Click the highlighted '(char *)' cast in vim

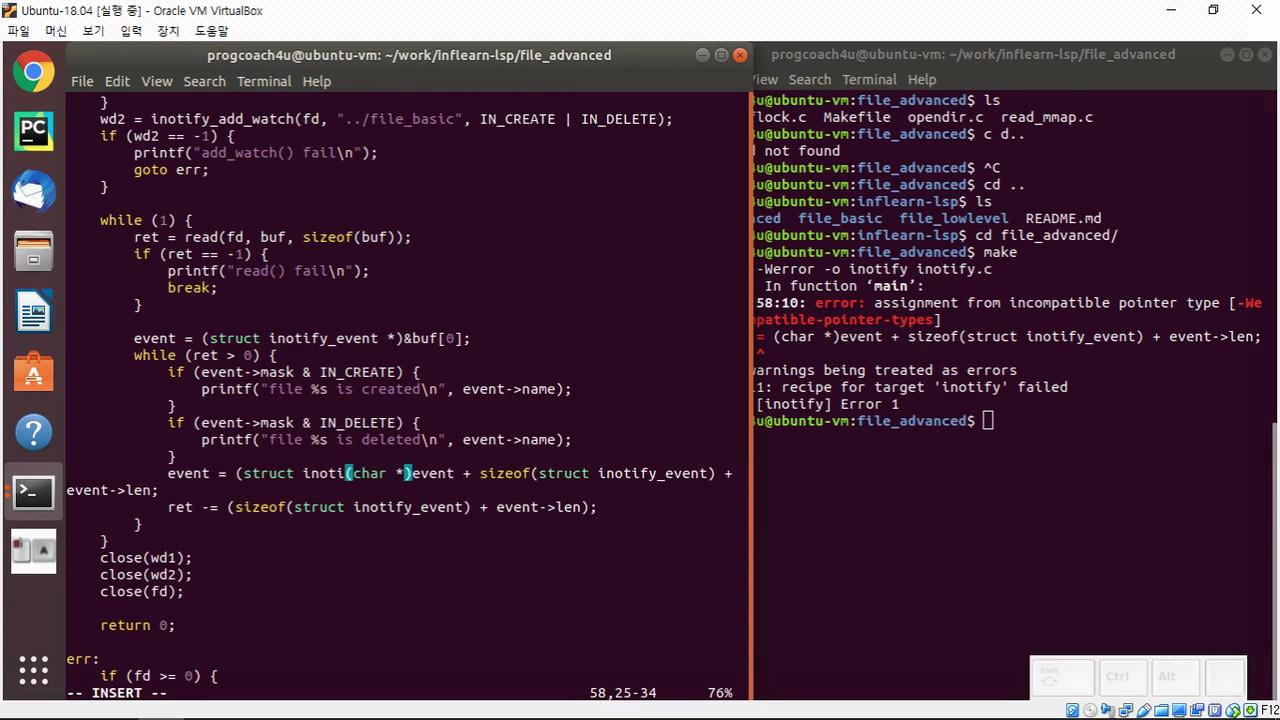click(x=378, y=473)
